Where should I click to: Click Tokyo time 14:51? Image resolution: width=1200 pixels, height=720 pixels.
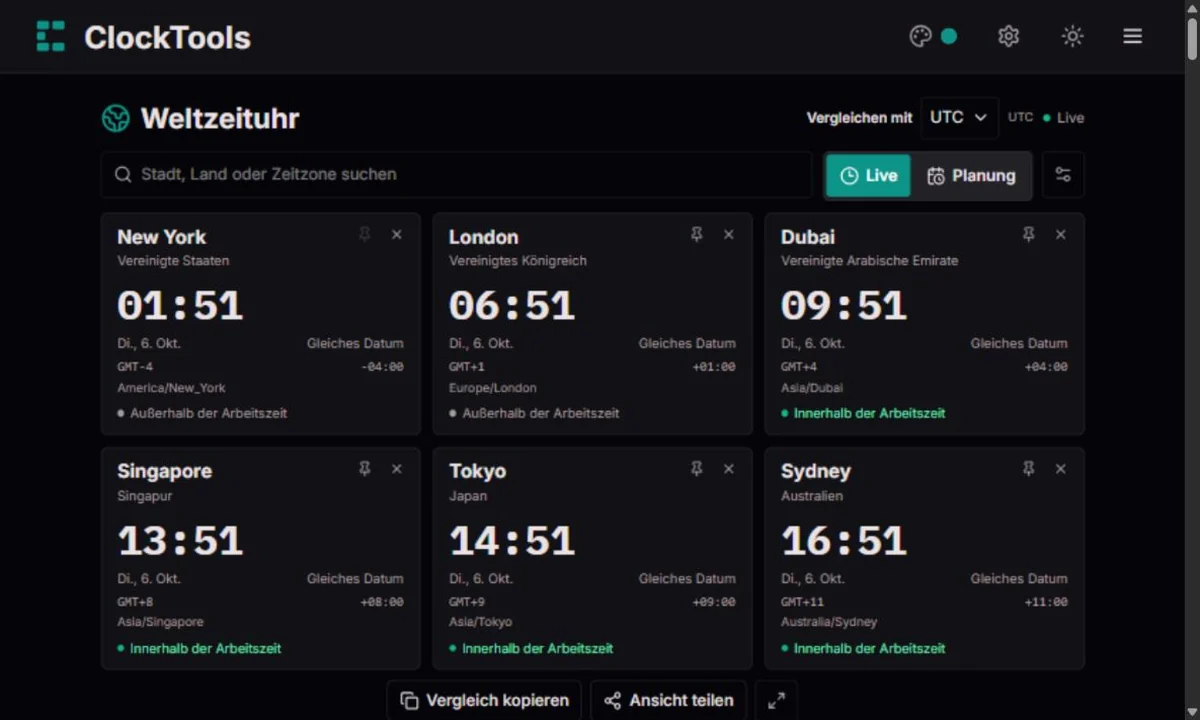[x=512, y=540]
